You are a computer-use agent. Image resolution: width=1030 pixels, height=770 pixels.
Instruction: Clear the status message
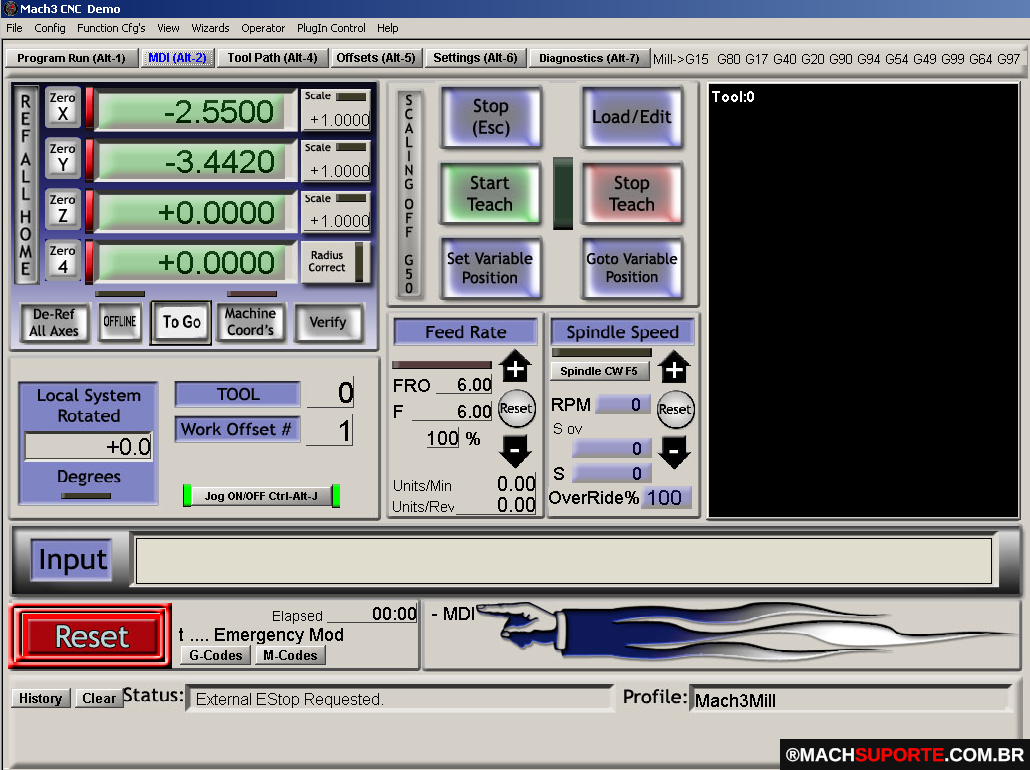click(x=99, y=698)
